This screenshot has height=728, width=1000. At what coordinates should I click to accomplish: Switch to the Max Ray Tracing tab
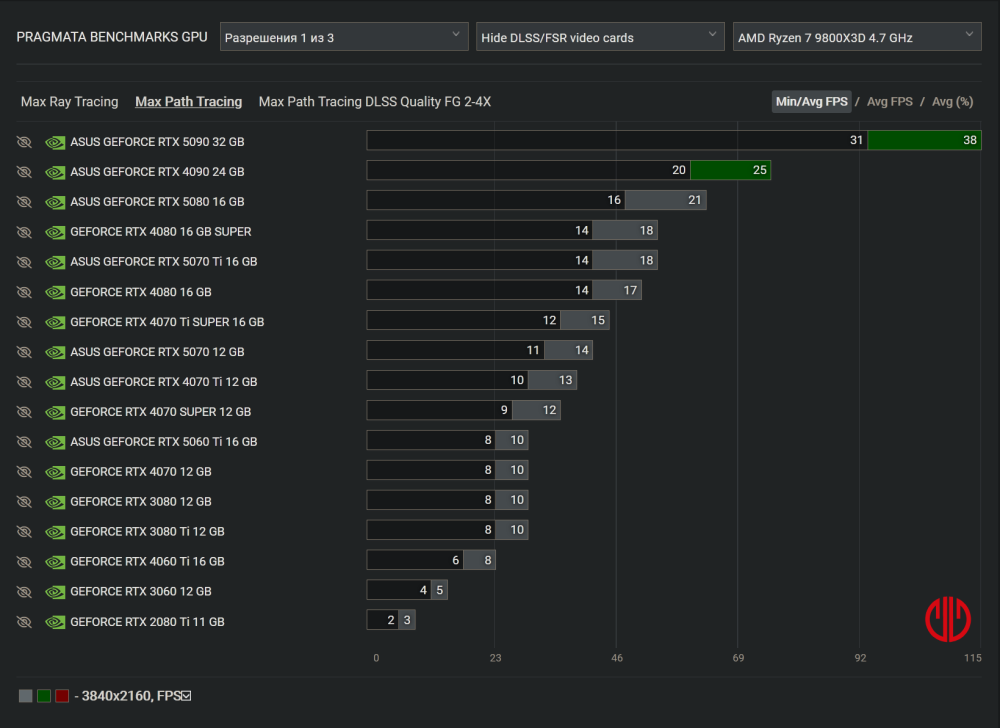pyautogui.click(x=70, y=102)
